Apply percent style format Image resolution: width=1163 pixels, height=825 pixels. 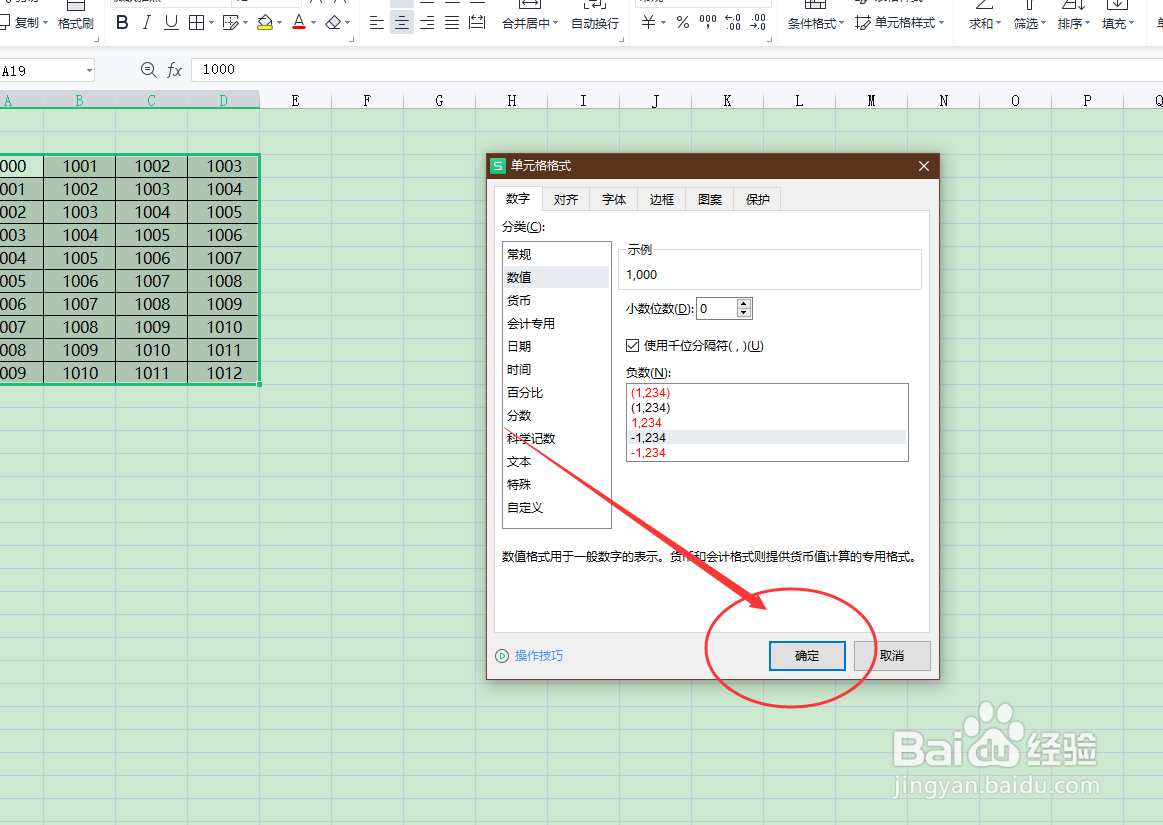683,22
